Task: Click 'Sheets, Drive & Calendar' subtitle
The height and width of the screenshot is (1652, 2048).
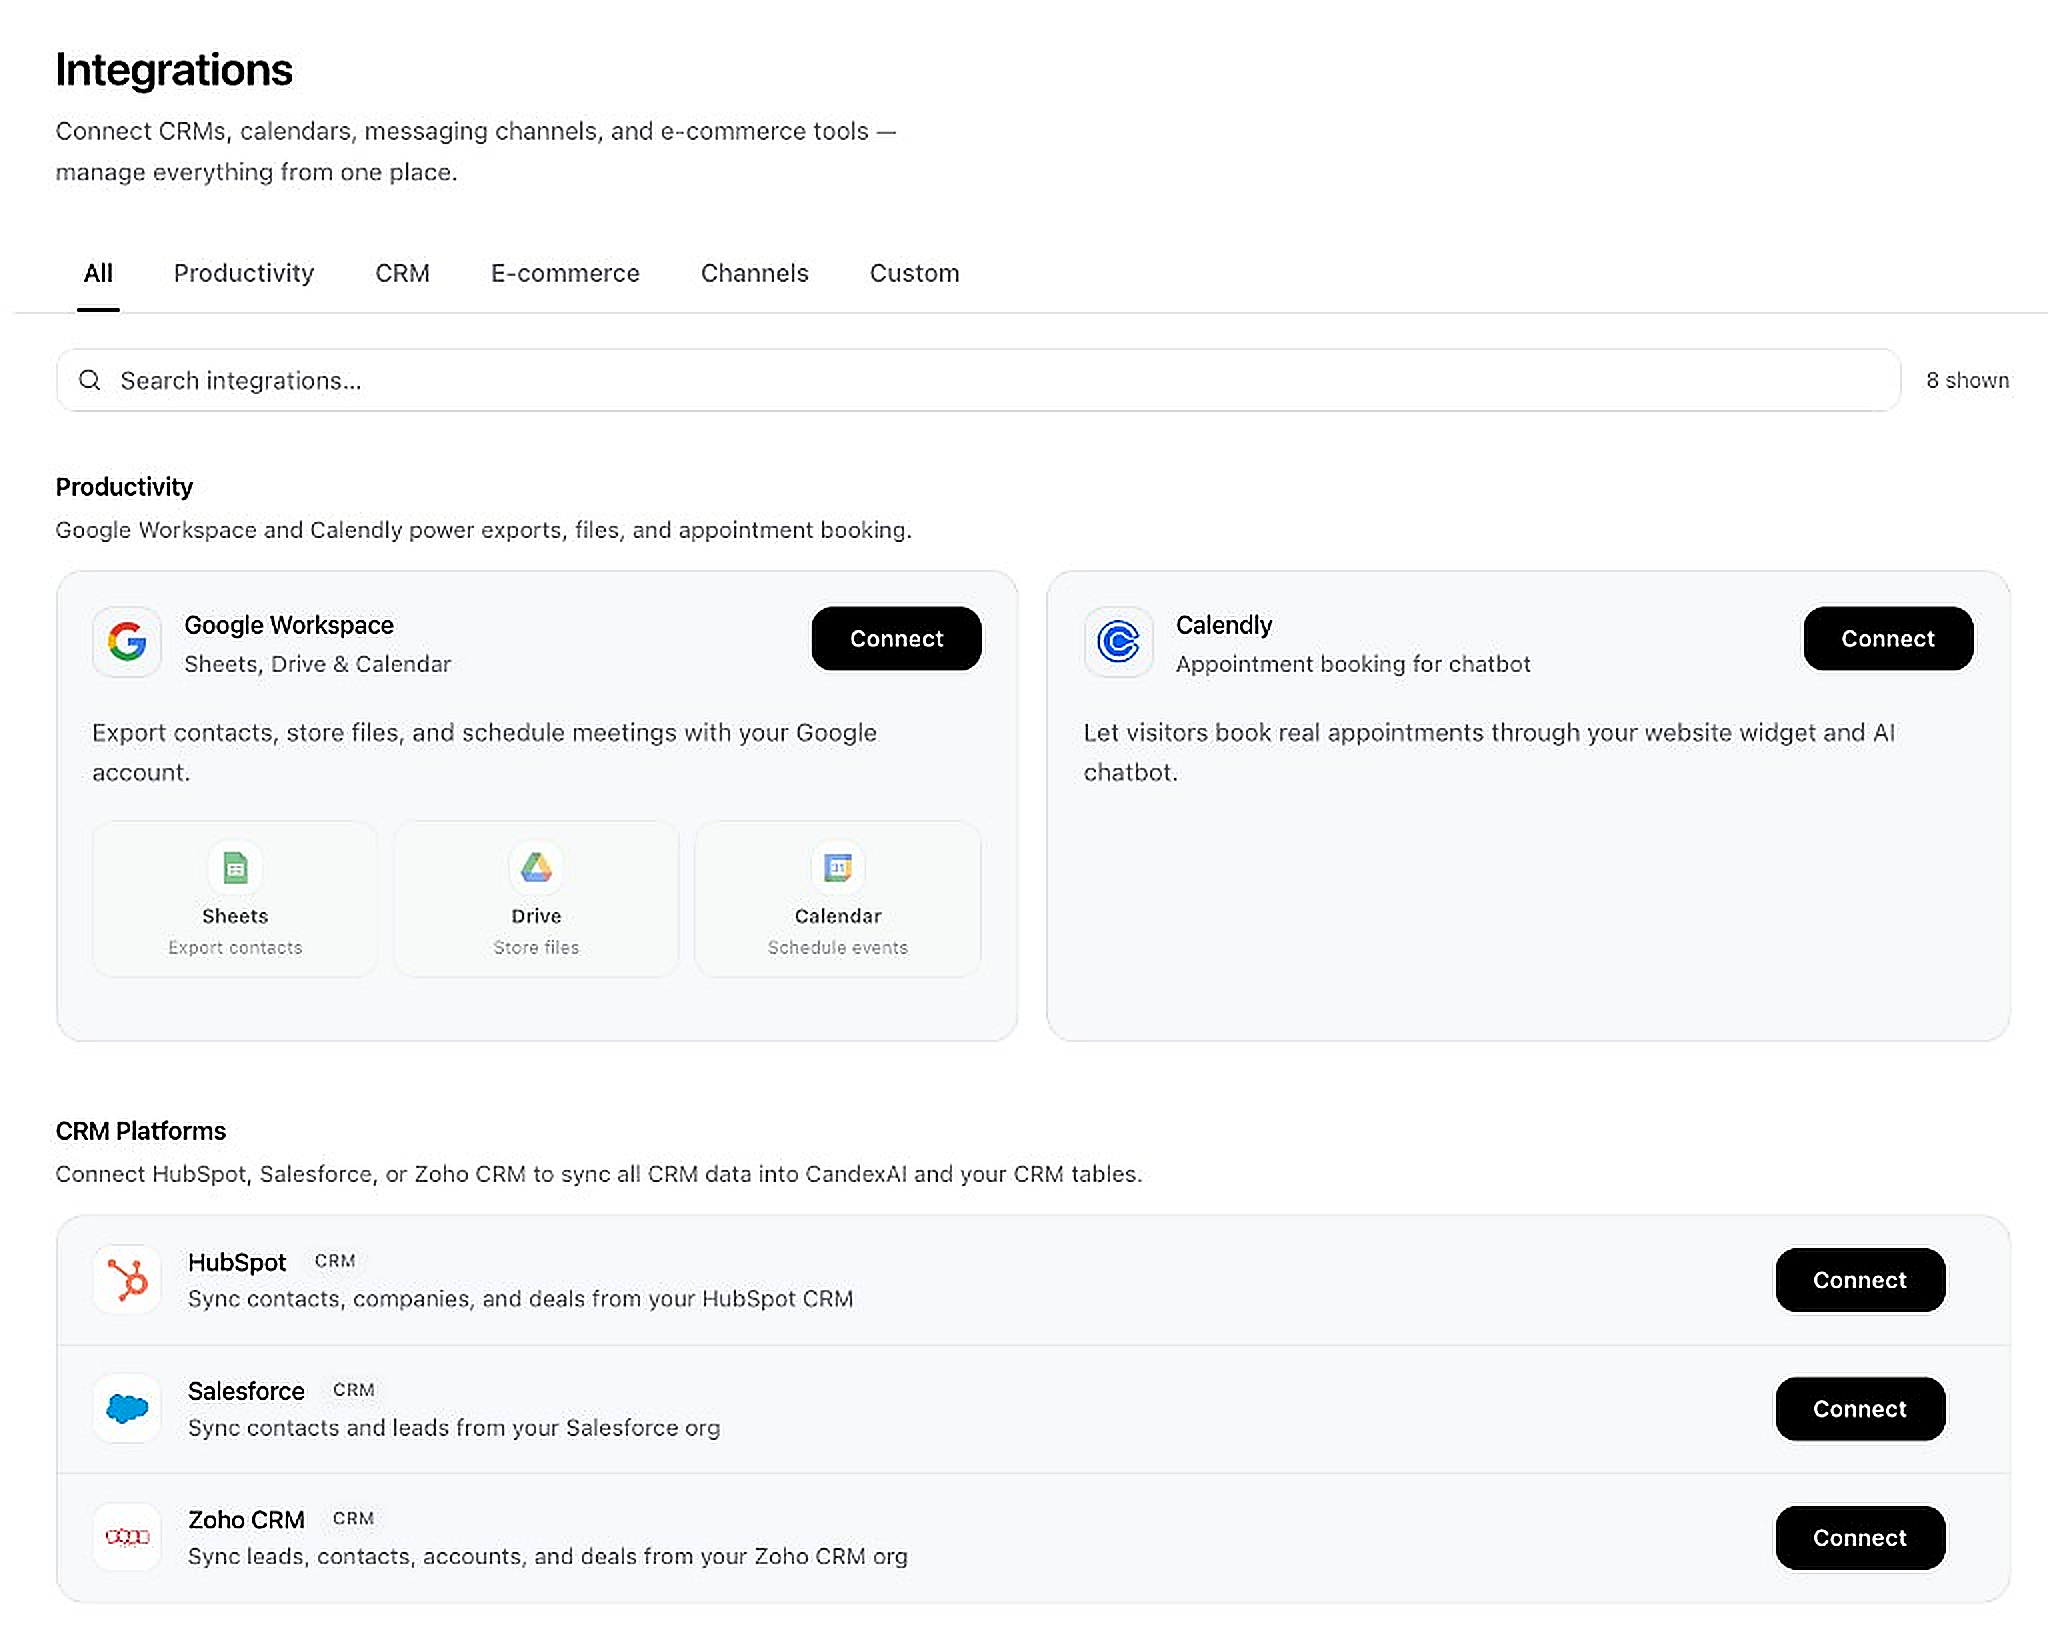Action: click(318, 664)
